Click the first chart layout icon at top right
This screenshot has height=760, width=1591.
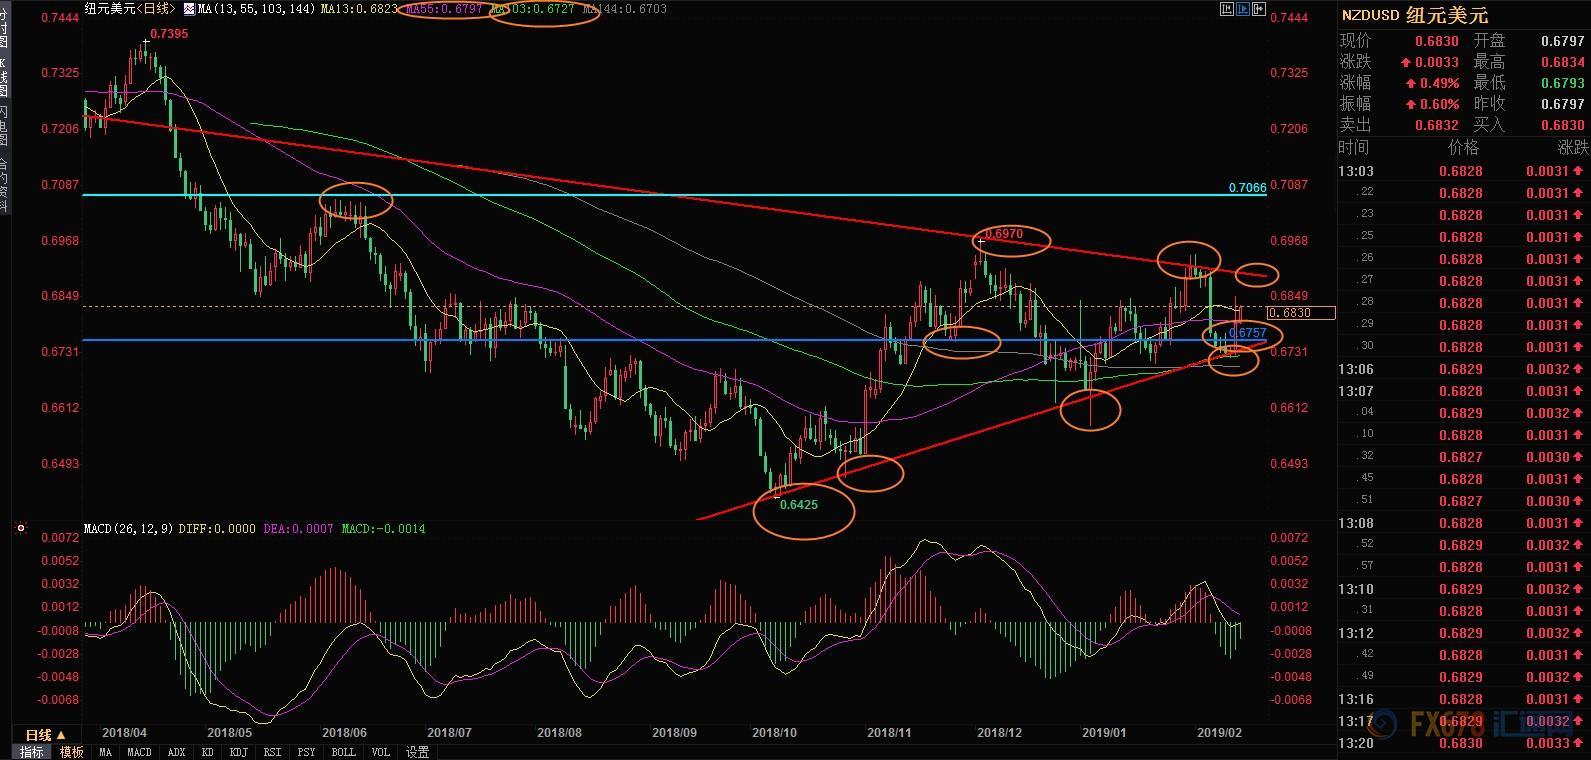pyautogui.click(x=1227, y=9)
